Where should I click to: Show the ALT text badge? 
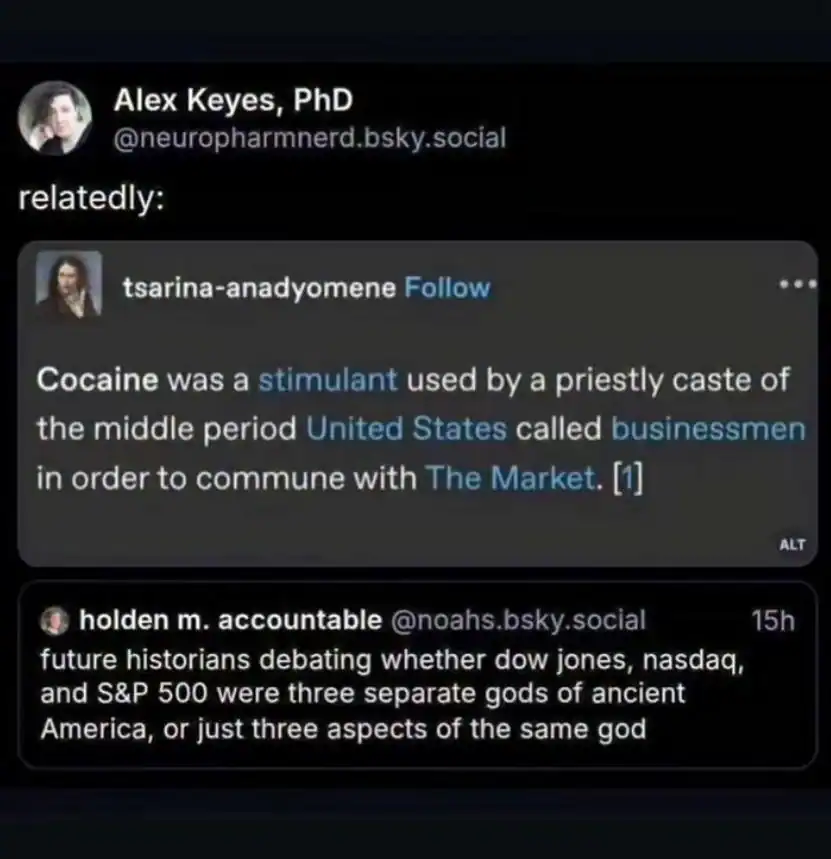[791, 545]
